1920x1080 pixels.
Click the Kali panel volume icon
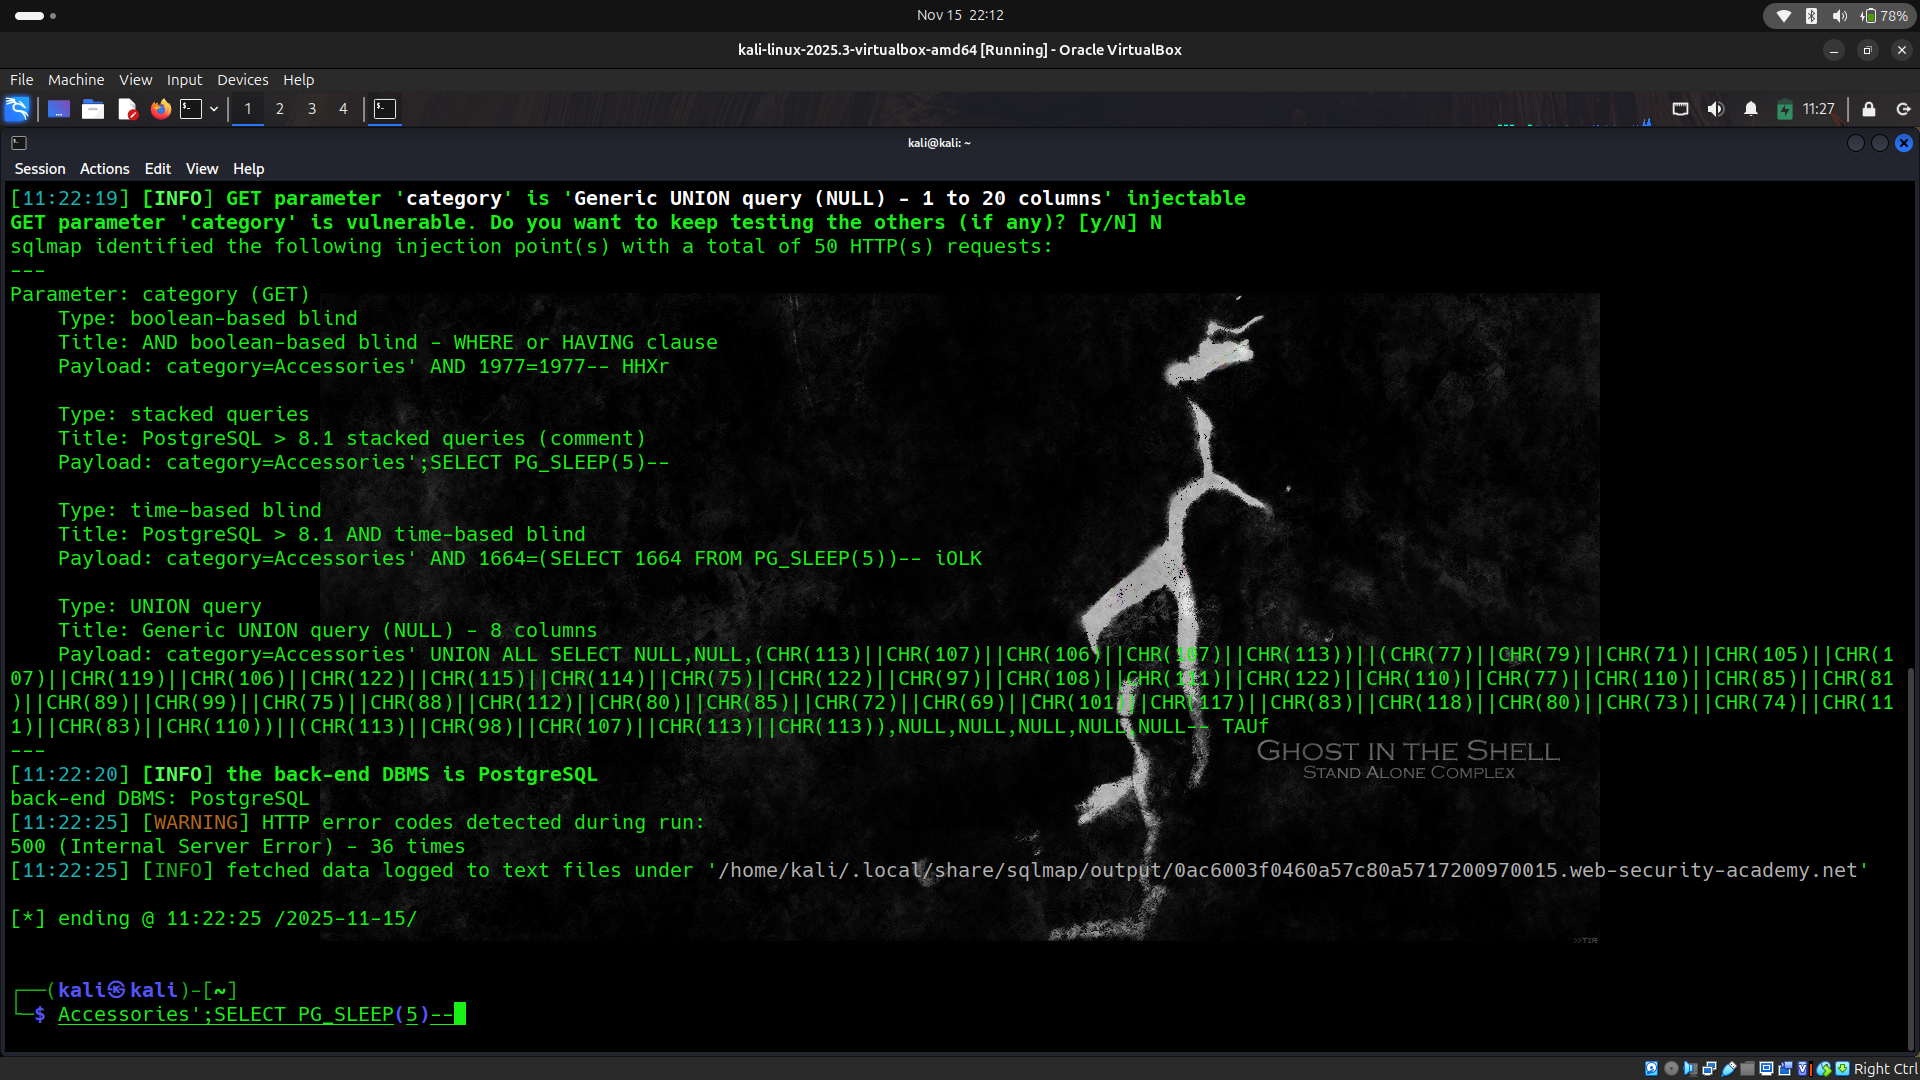tap(1716, 109)
